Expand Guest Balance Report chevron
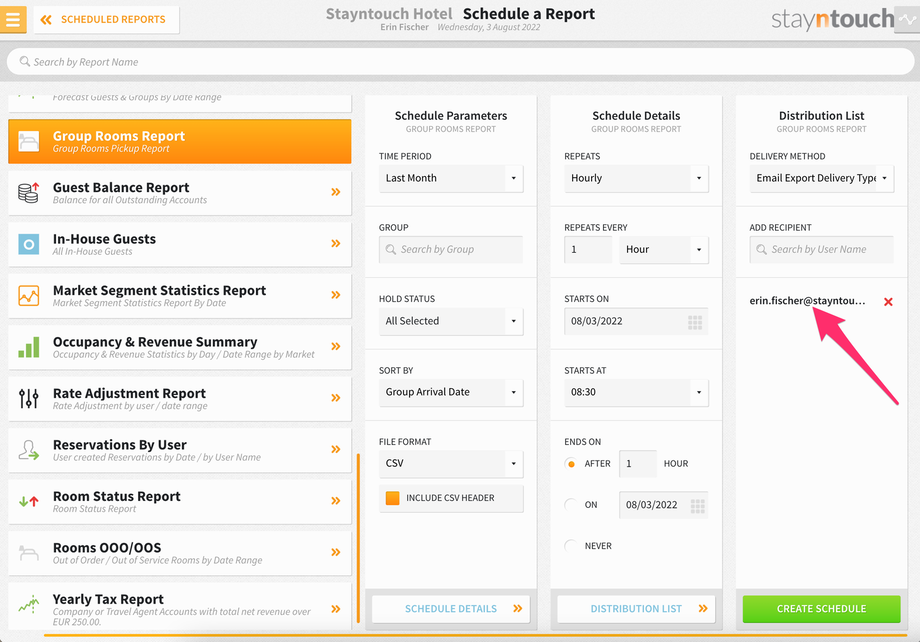This screenshot has width=920, height=642. 336,192
